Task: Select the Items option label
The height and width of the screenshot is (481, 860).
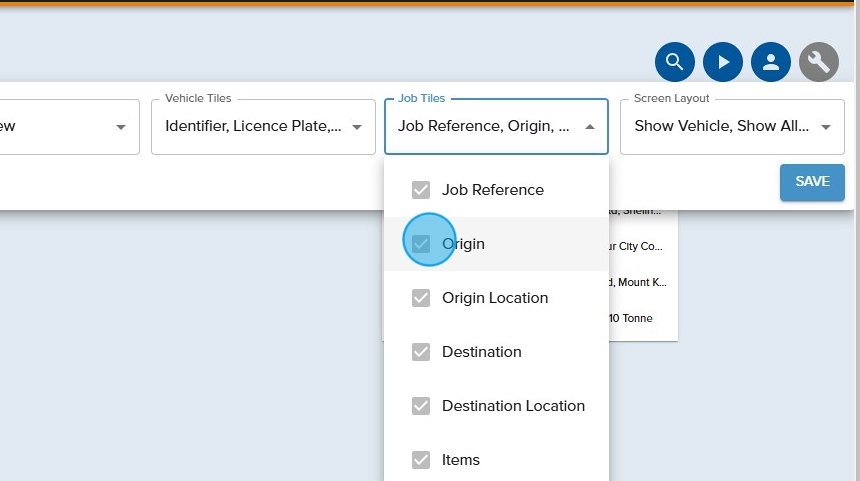Action: point(461,460)
